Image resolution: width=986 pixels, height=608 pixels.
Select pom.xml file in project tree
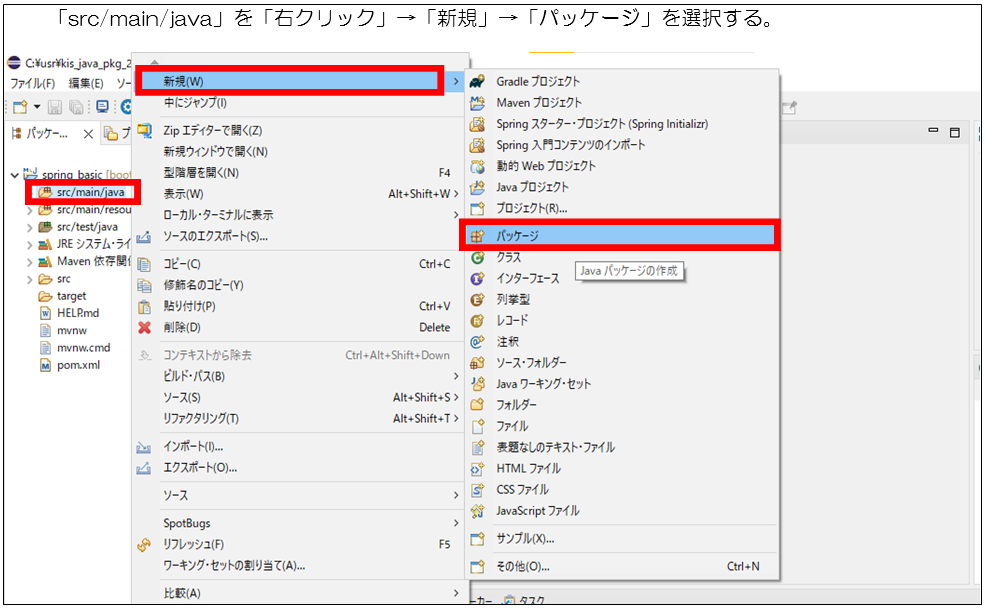coord(78,365)
